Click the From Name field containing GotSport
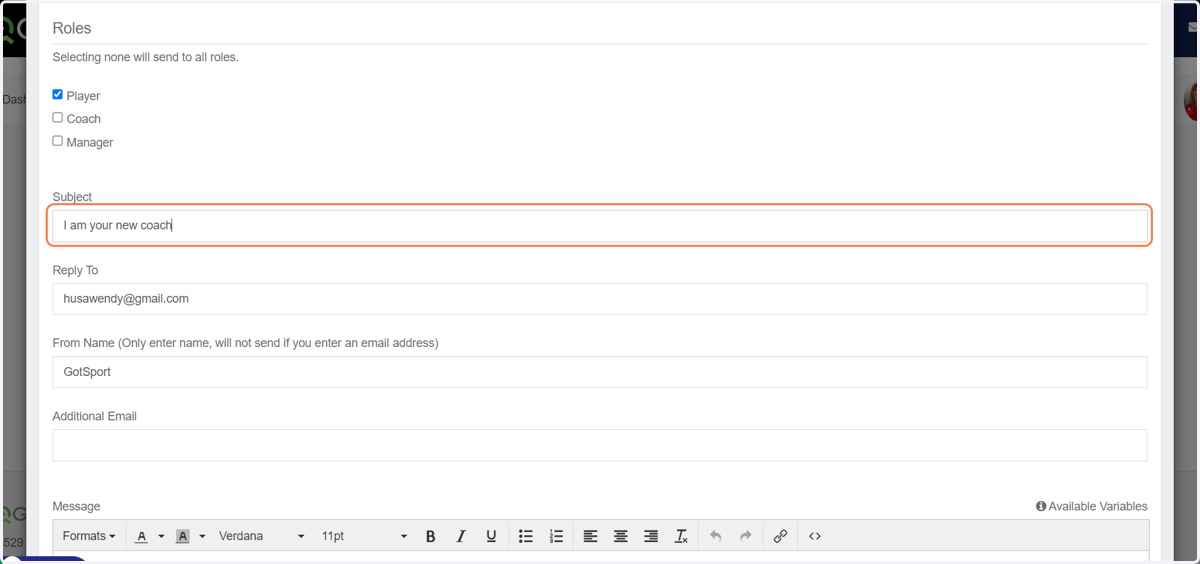1200x564 pixels. coord(600,372)
